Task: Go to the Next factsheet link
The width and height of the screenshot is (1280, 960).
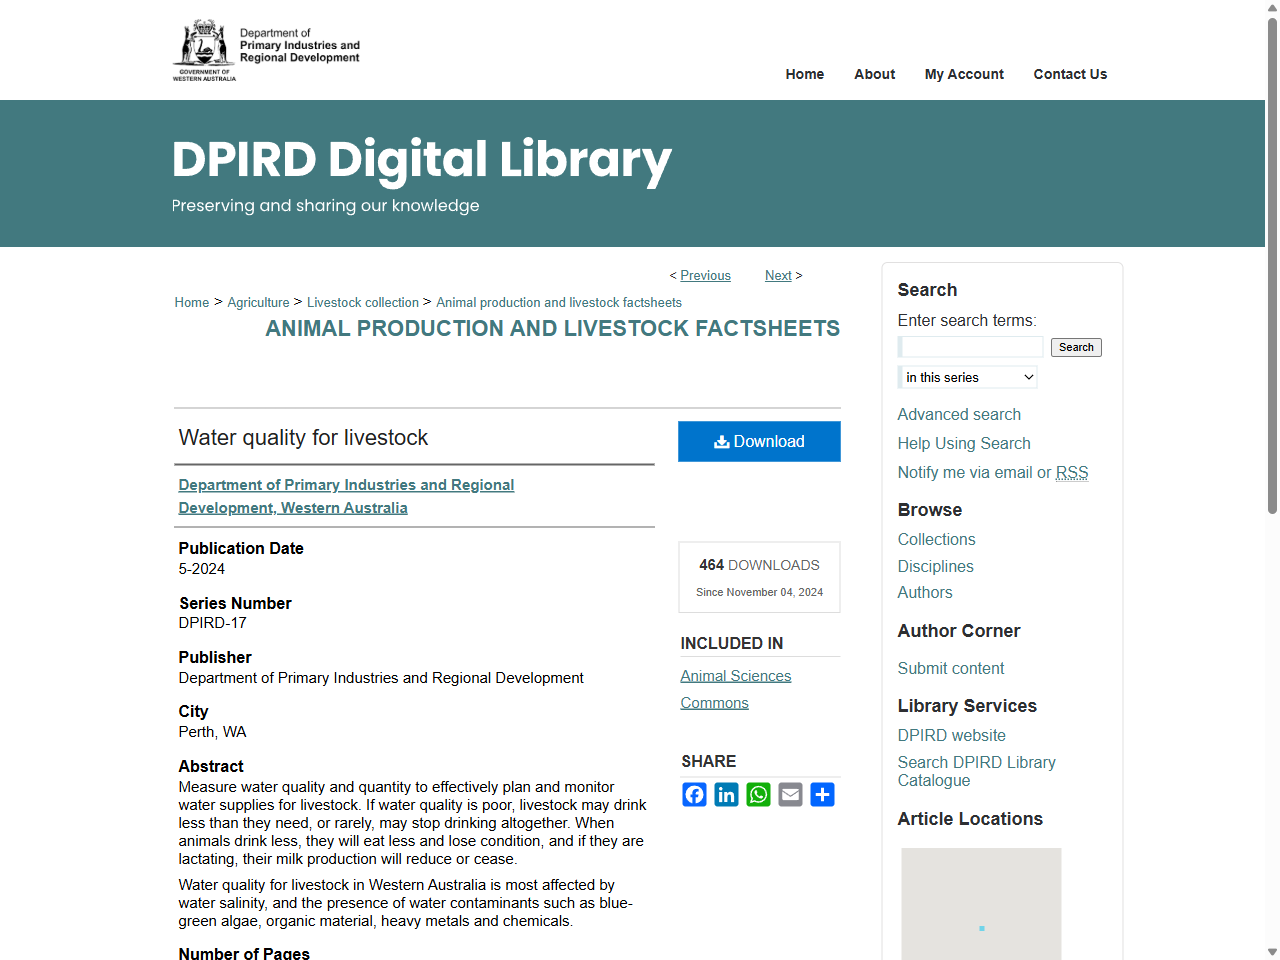Action: [x=778, y=276]
